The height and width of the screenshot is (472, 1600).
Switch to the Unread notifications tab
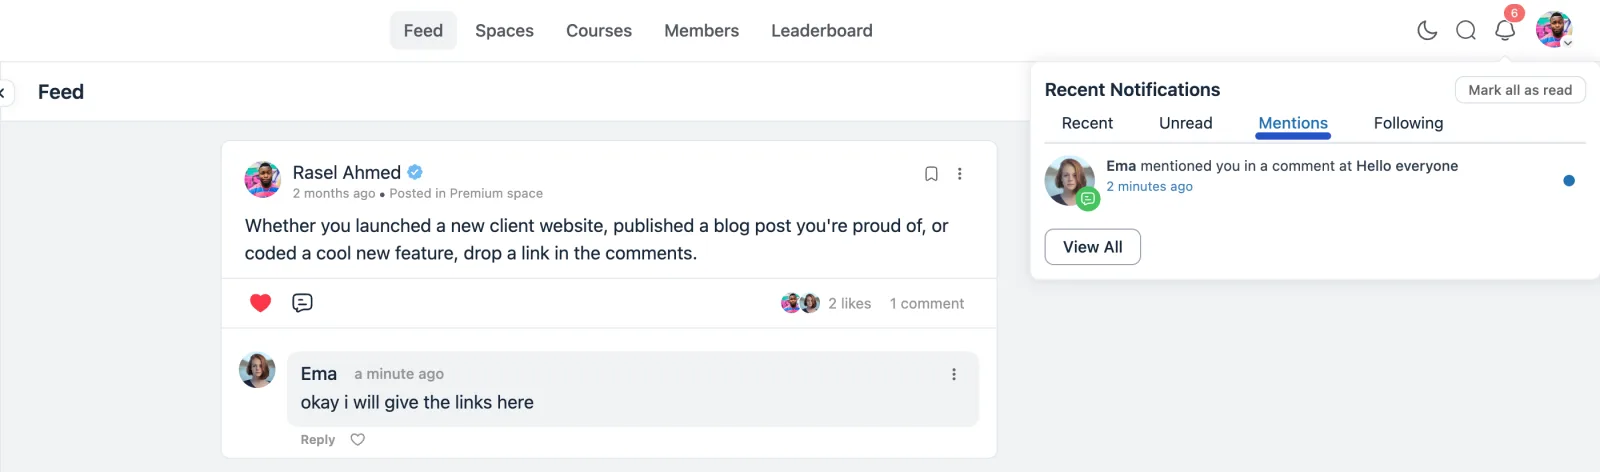click(1186, 123)
